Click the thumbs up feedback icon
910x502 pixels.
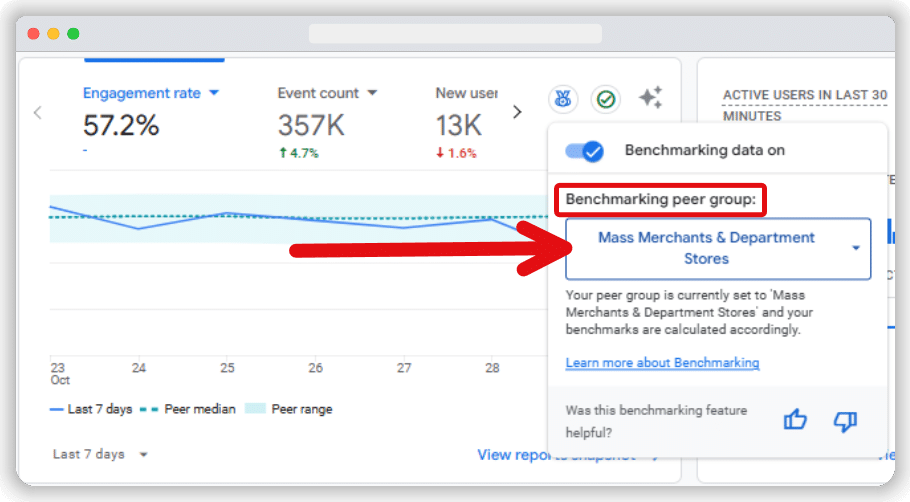click(x=795, y=420)
